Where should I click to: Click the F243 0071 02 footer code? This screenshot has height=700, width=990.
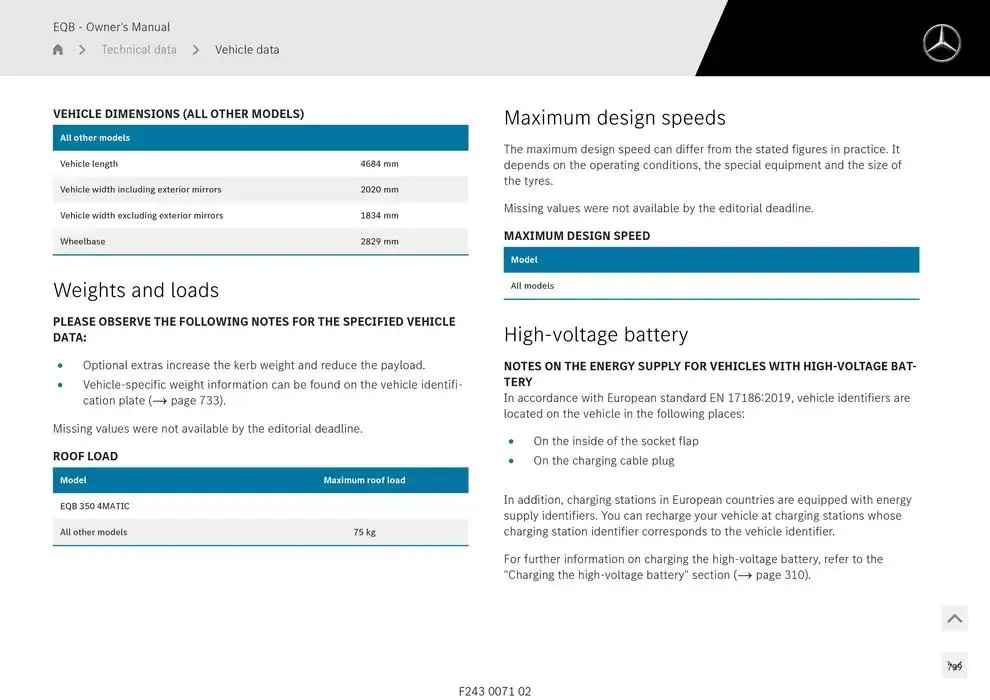point(495,691)
